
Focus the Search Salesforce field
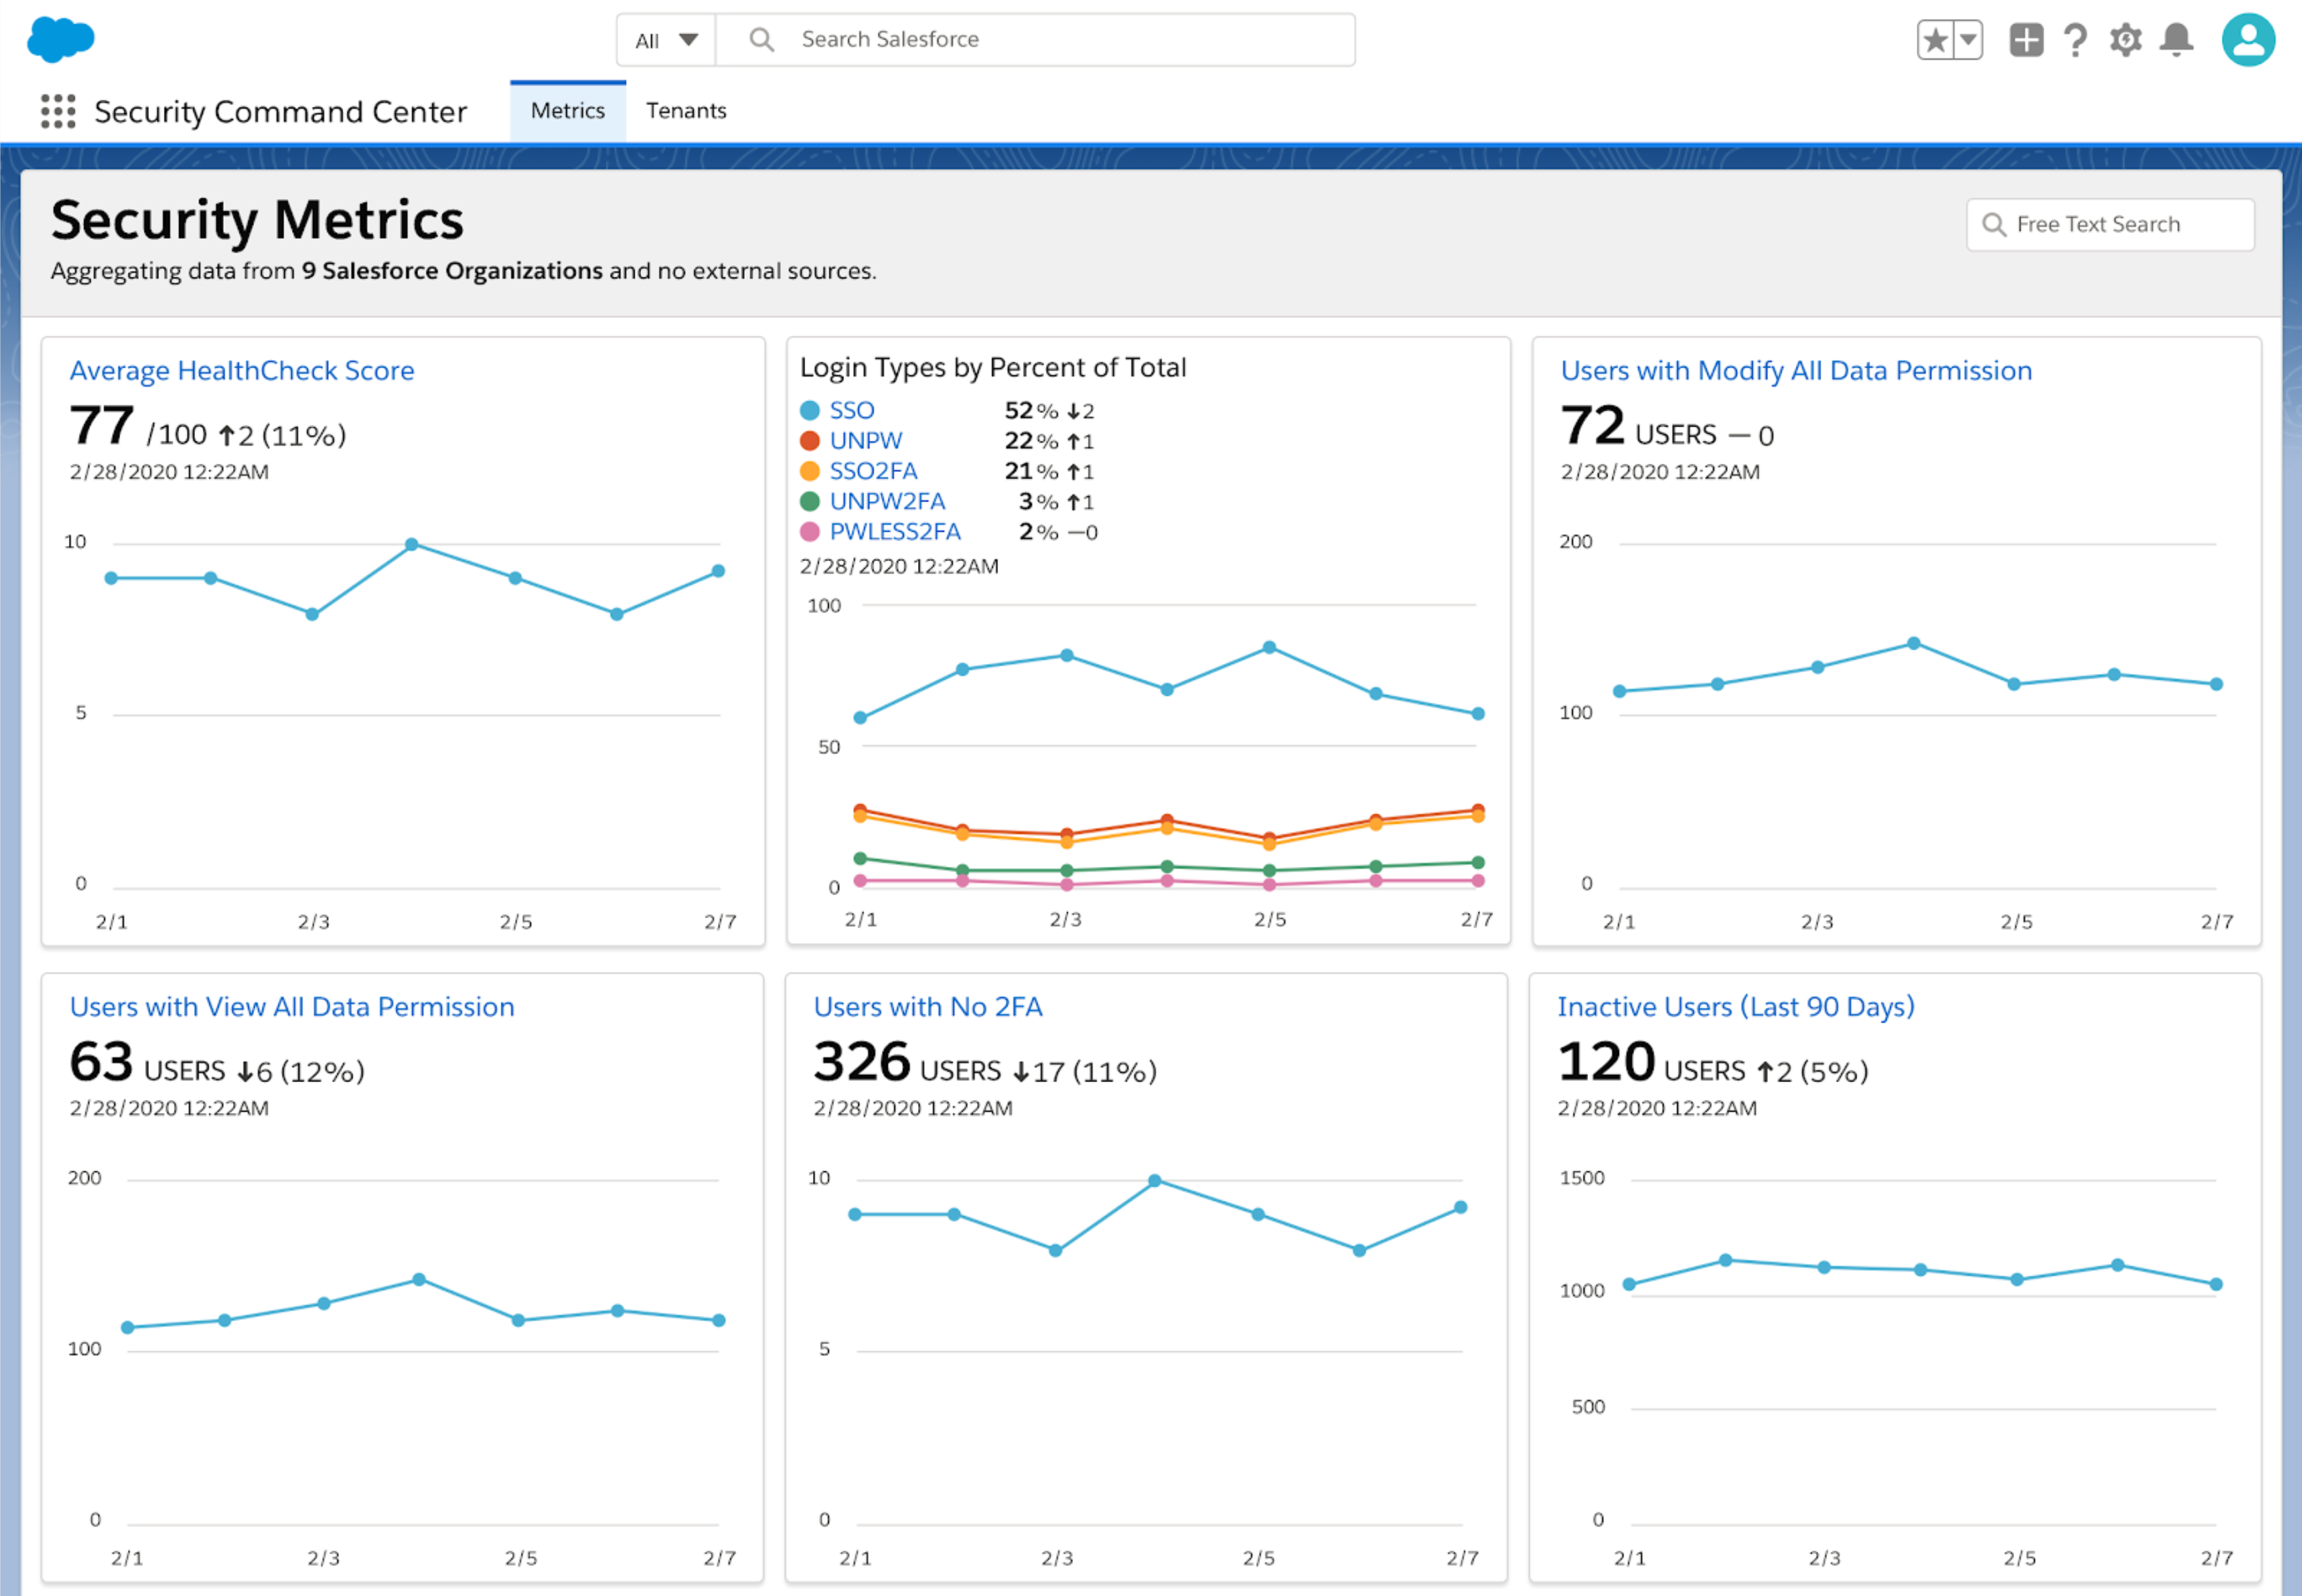coord(1035,40)
